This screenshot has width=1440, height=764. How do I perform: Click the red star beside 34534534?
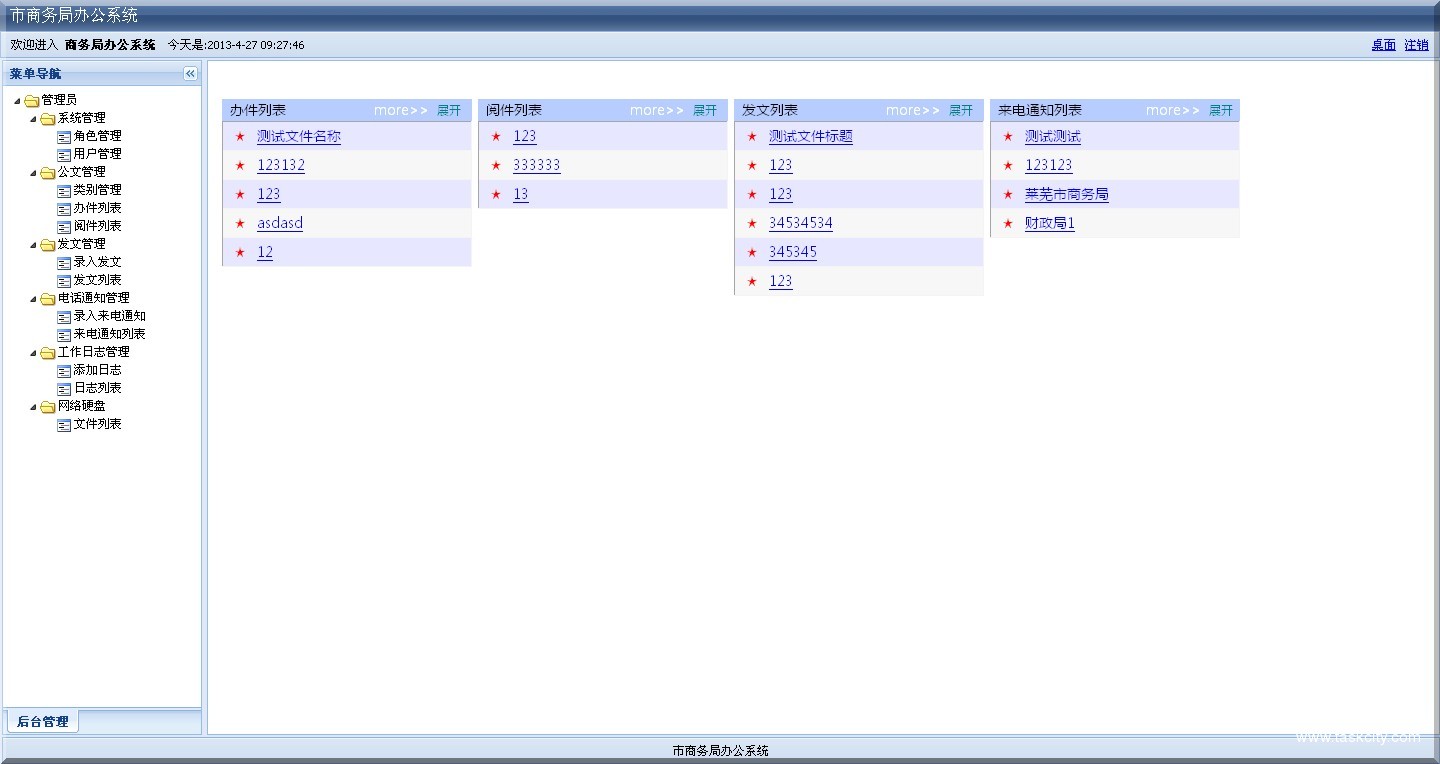tap(752, 223)
